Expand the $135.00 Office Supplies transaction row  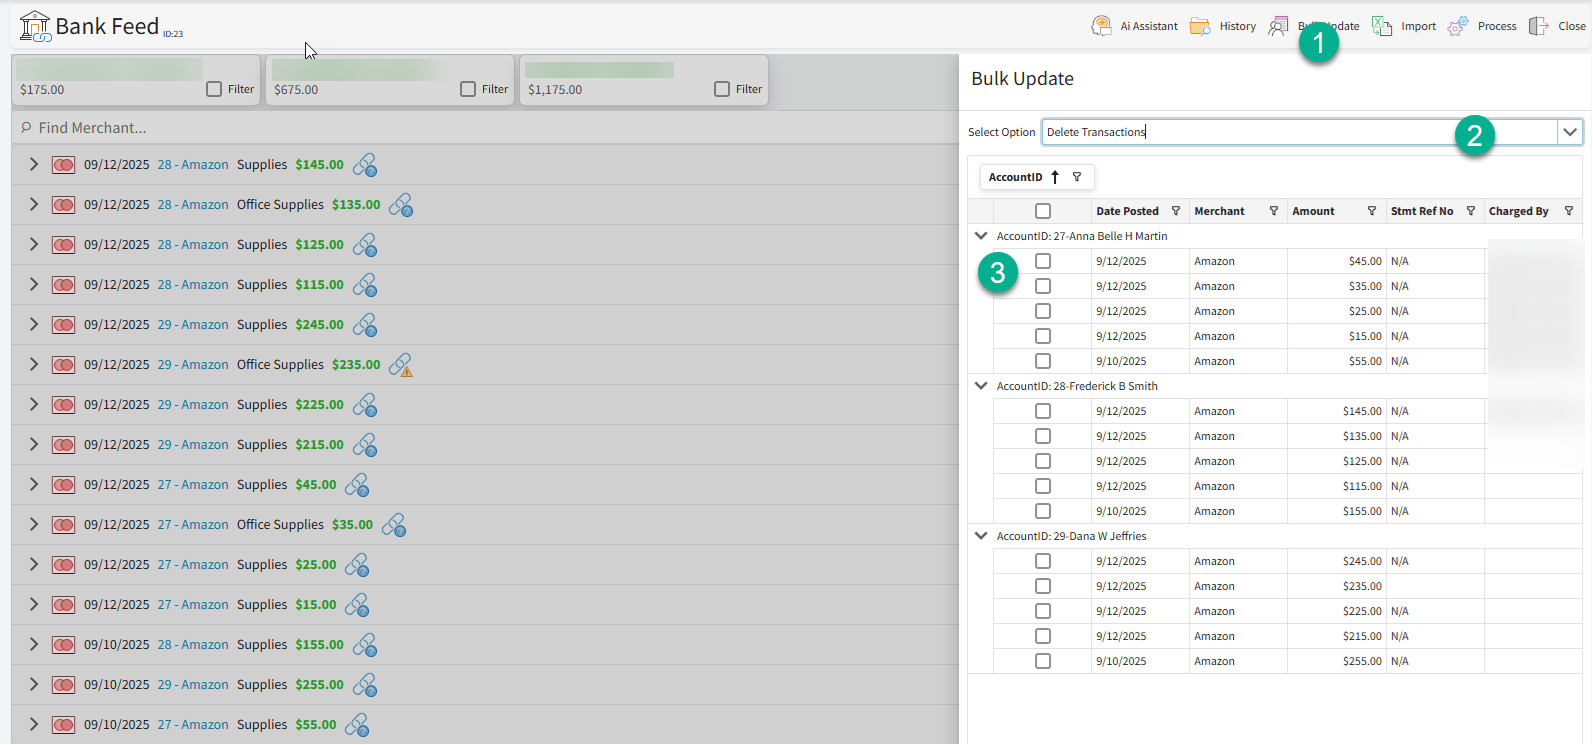click(x=34, y=204)
